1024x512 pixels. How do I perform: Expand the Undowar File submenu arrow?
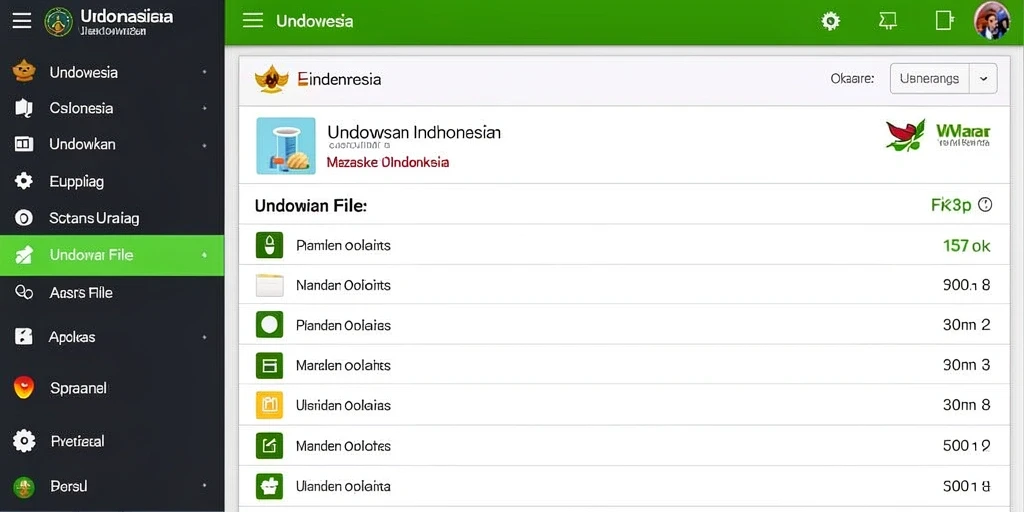click(x=205, y=255)
